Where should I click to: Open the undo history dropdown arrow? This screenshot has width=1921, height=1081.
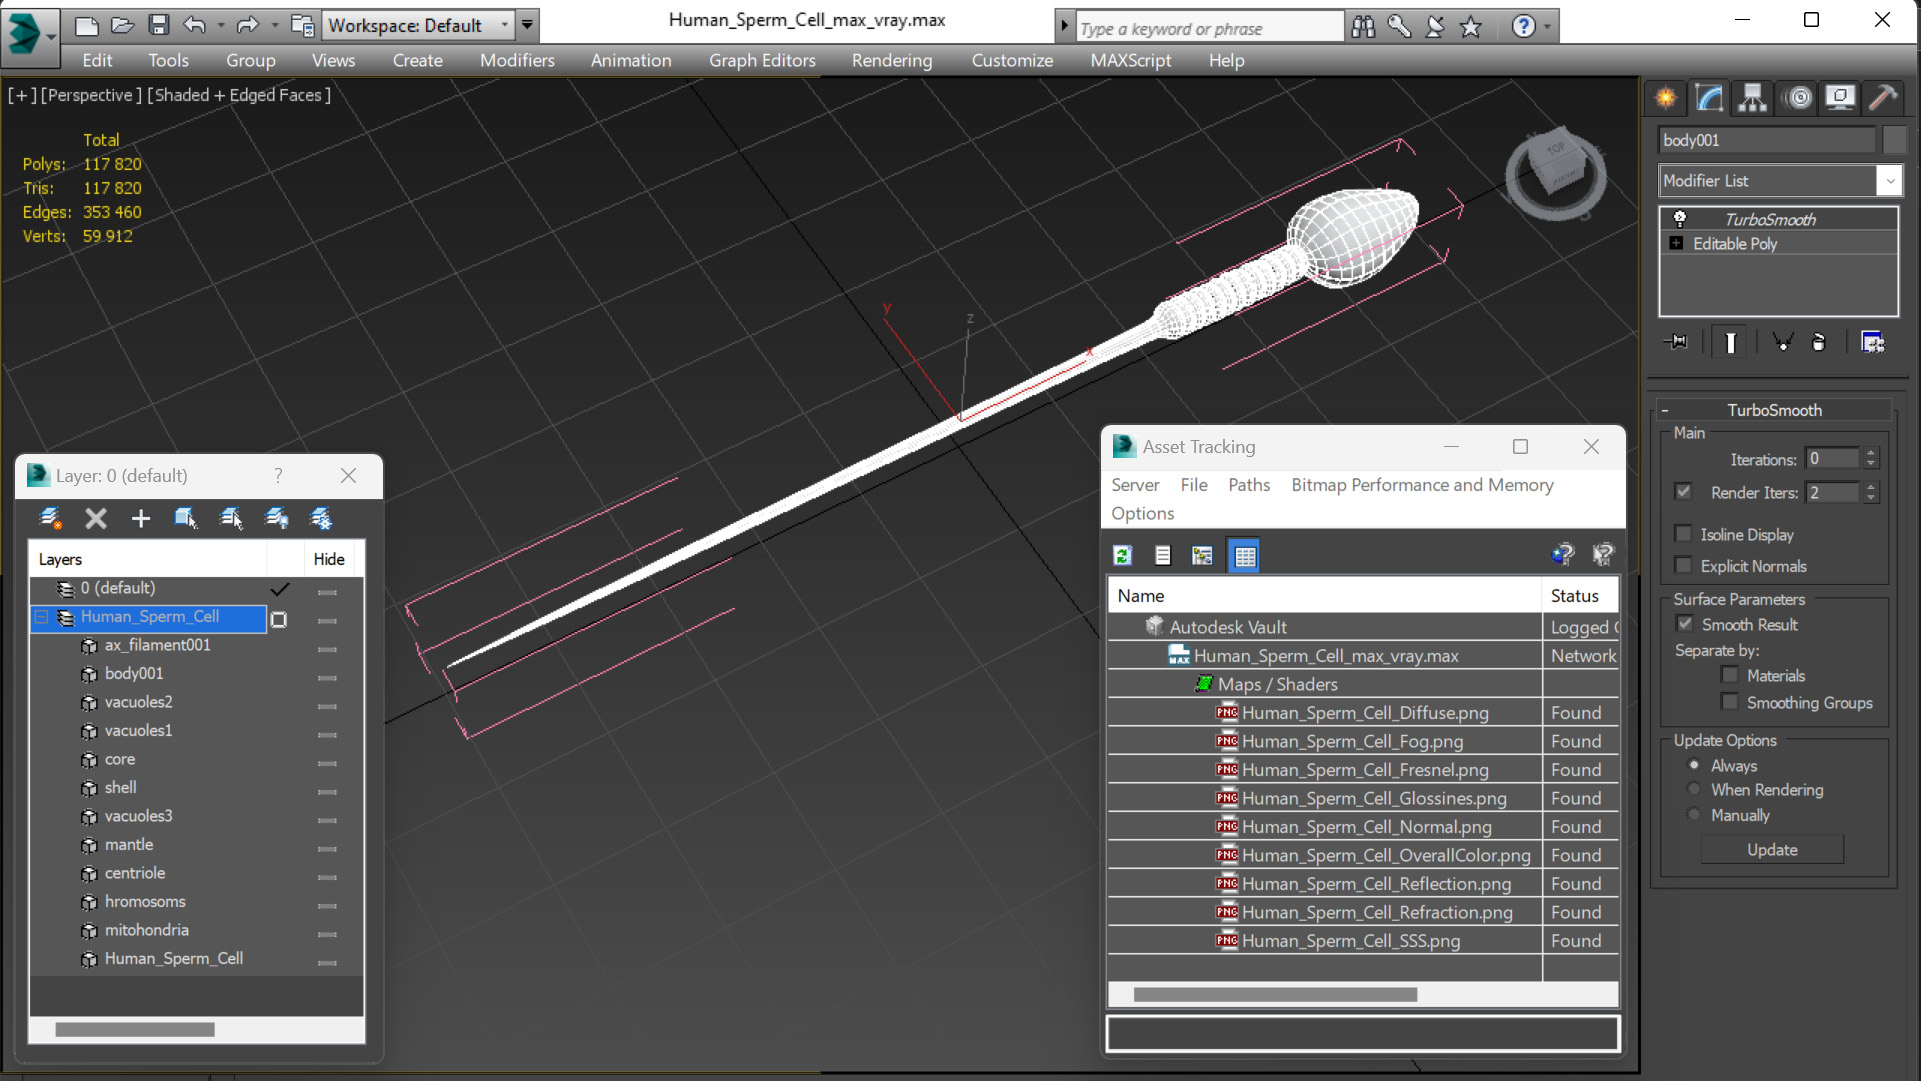tap(221, 25)
